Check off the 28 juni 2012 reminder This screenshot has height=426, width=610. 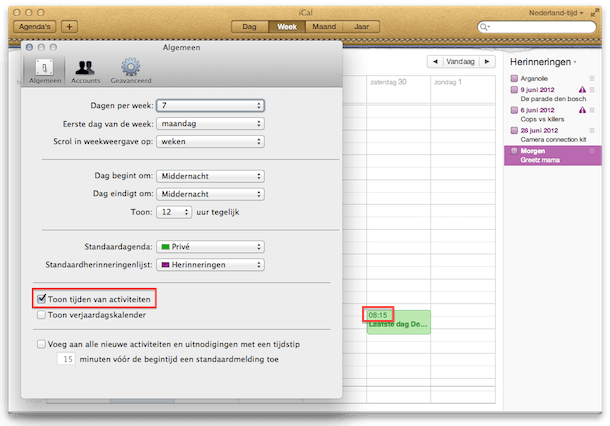pos(514,130)
